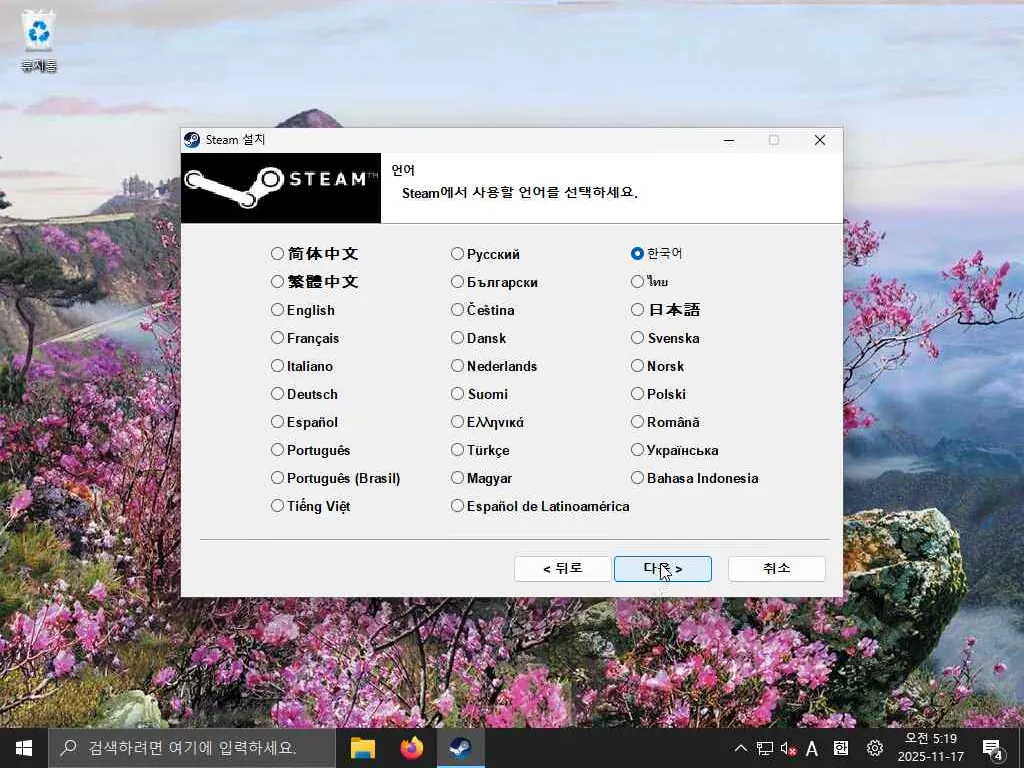
Task: Select Deutsch language option
Action: pyautogui.click(x=304, y=394)
